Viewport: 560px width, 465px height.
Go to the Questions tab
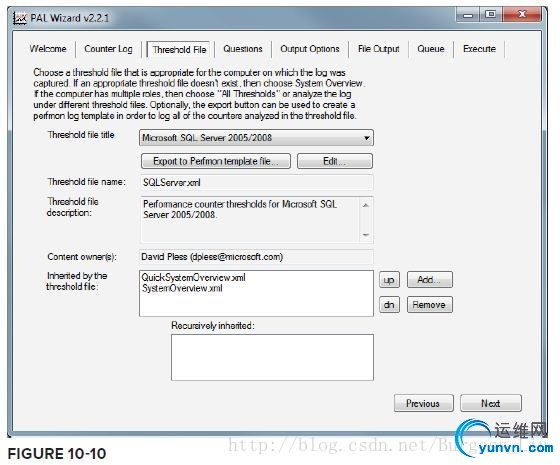pos(243,49)
